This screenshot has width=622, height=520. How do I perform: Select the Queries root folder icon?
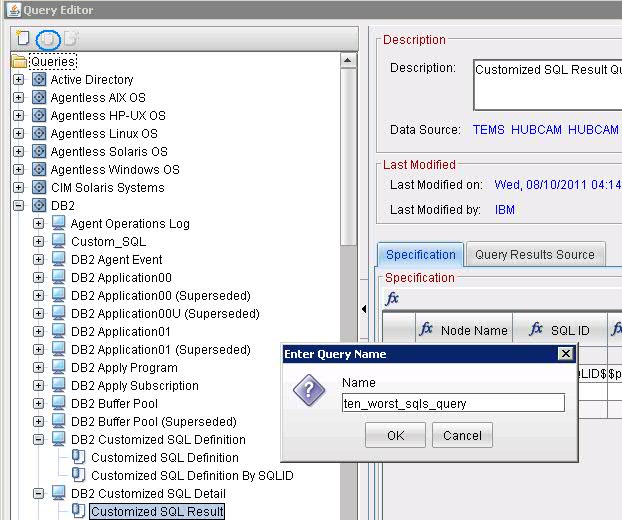(x=19, y=62)
